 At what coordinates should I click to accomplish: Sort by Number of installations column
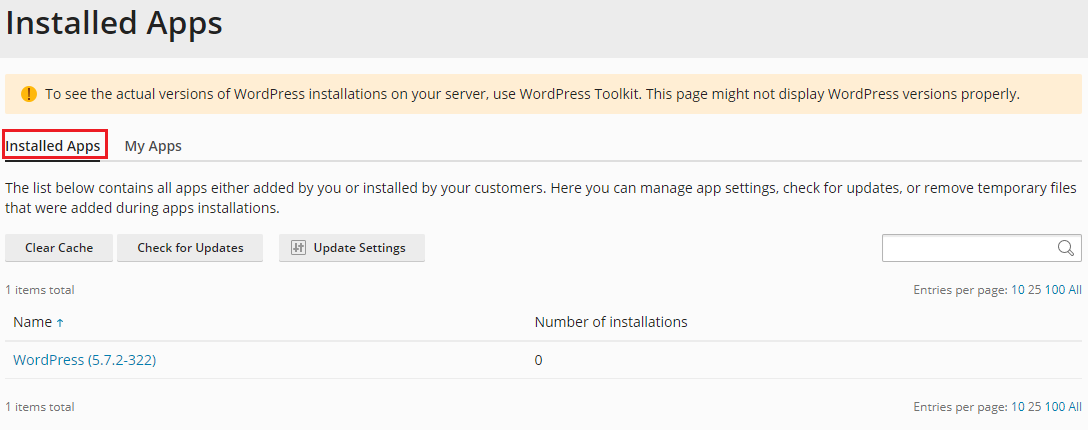[x=611, y=322]
